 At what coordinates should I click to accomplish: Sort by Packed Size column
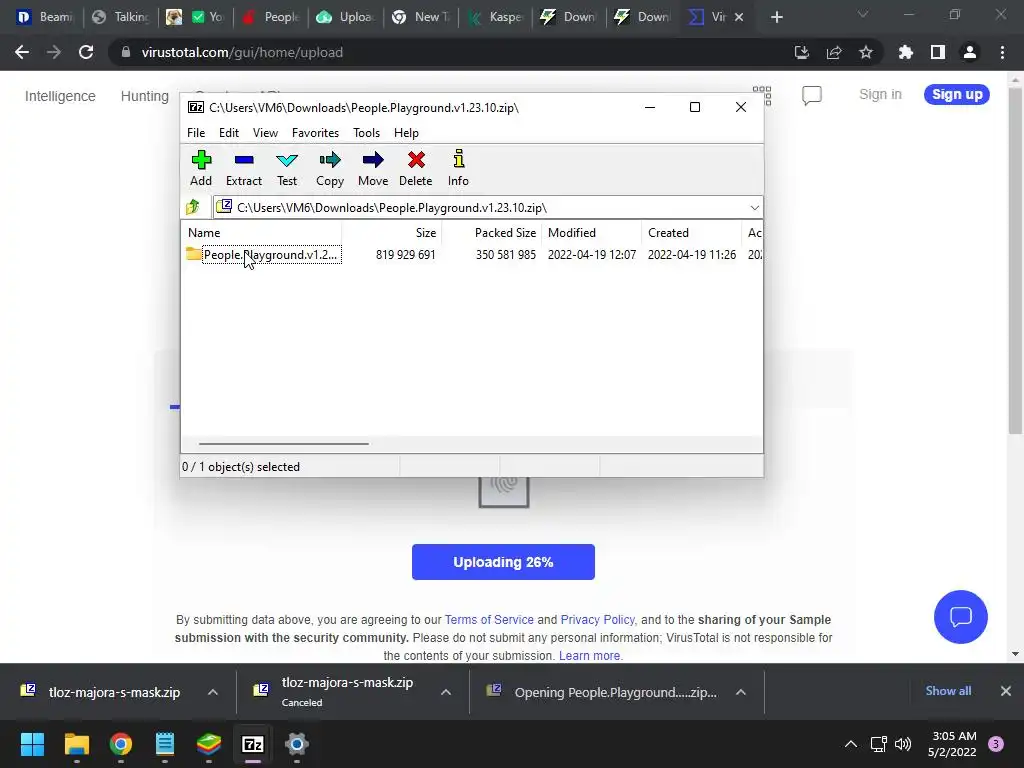coord(505,232)
